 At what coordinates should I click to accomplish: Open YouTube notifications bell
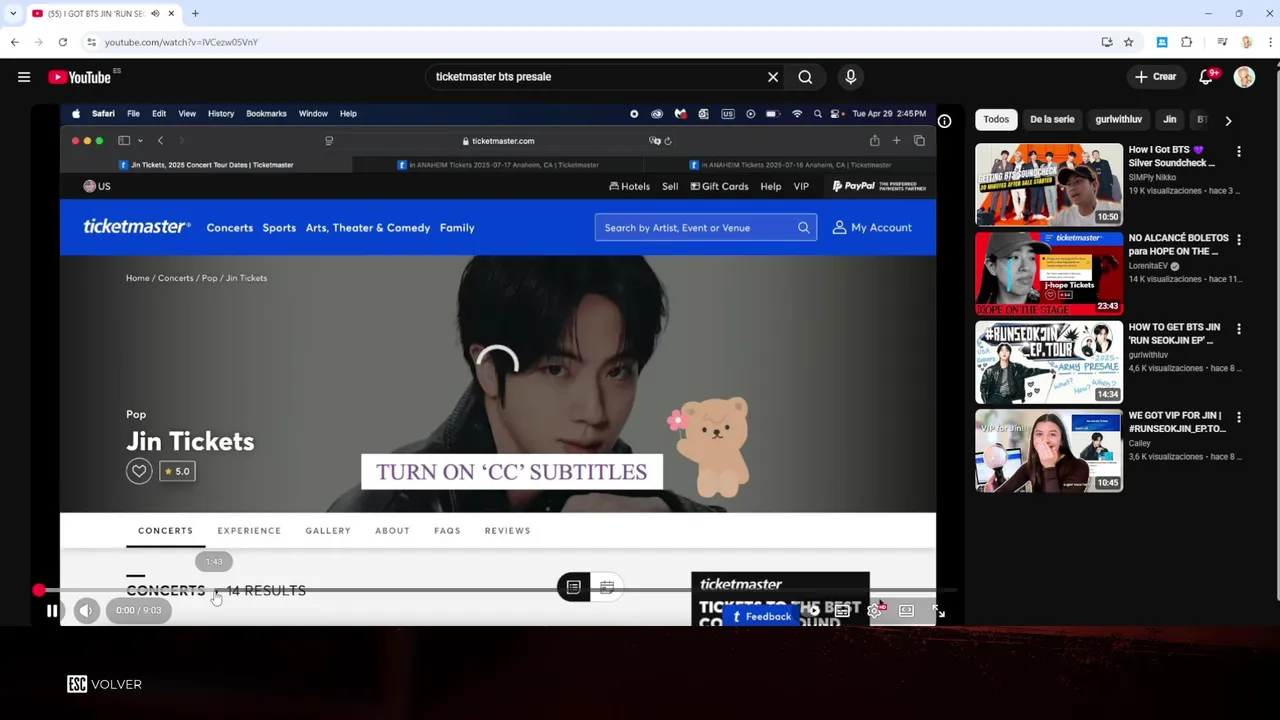(1207, 77)
